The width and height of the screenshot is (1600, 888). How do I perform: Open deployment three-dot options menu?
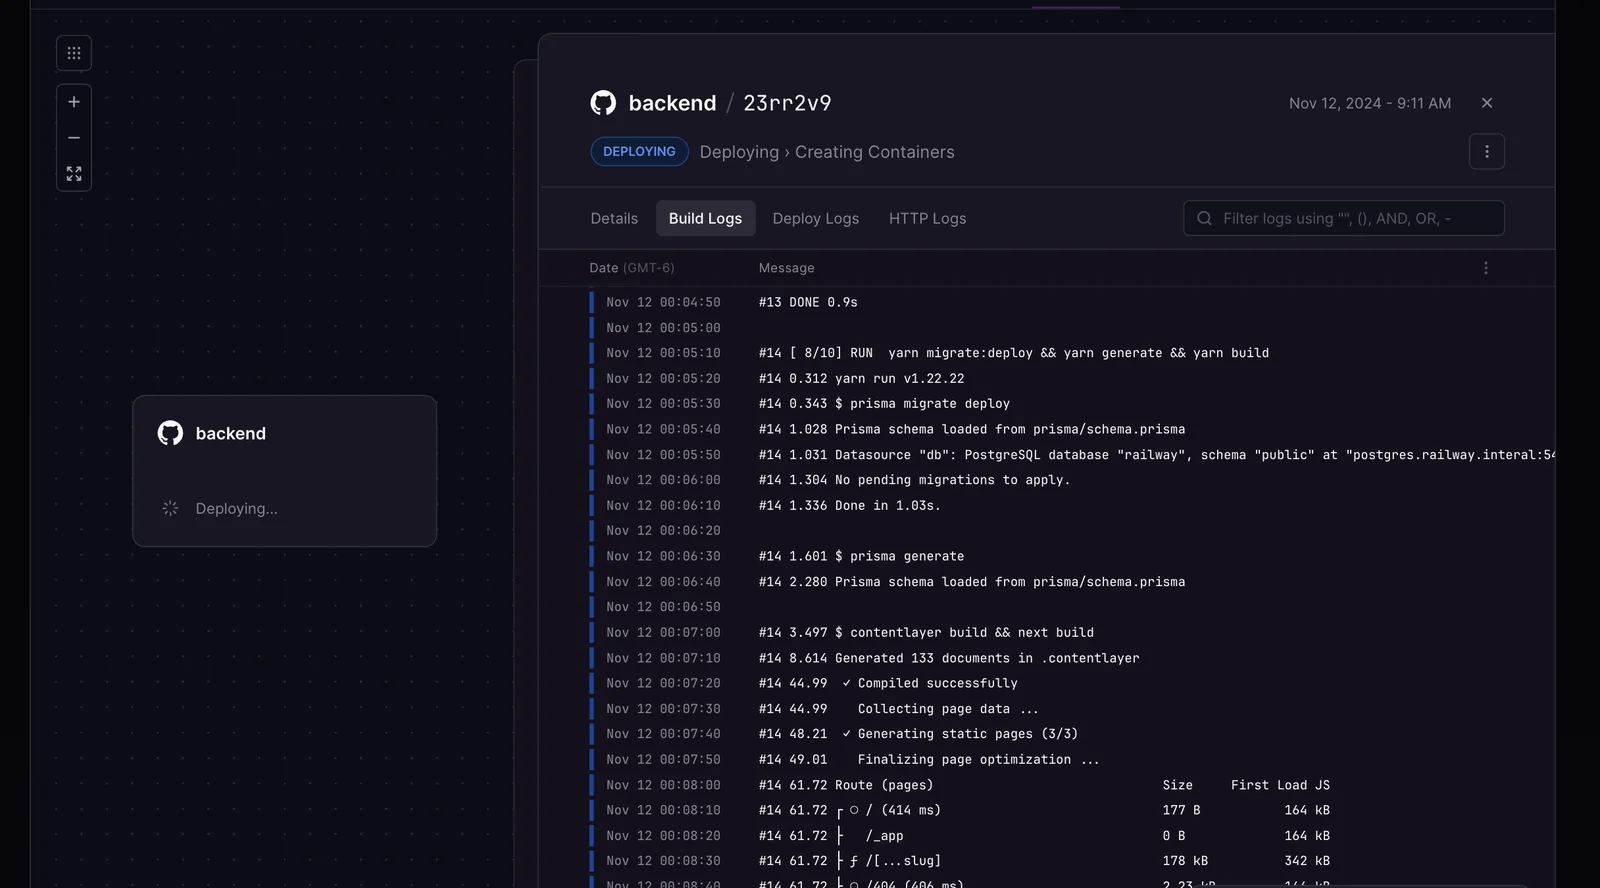click(x=1486, y=152)
